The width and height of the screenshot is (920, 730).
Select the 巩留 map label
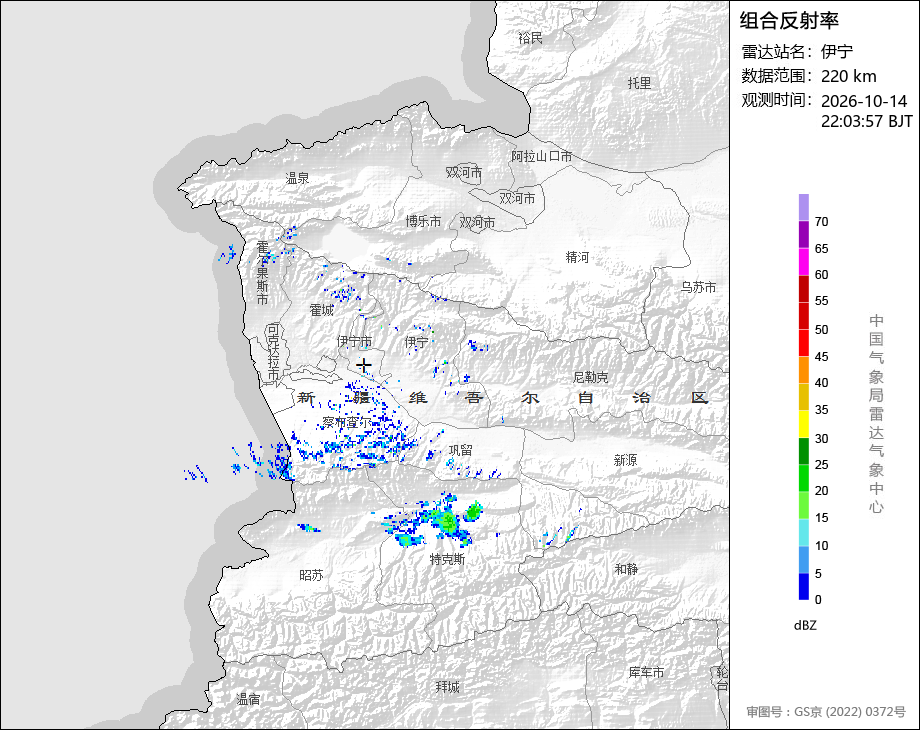pyautogui.click(x=461, y=450)
